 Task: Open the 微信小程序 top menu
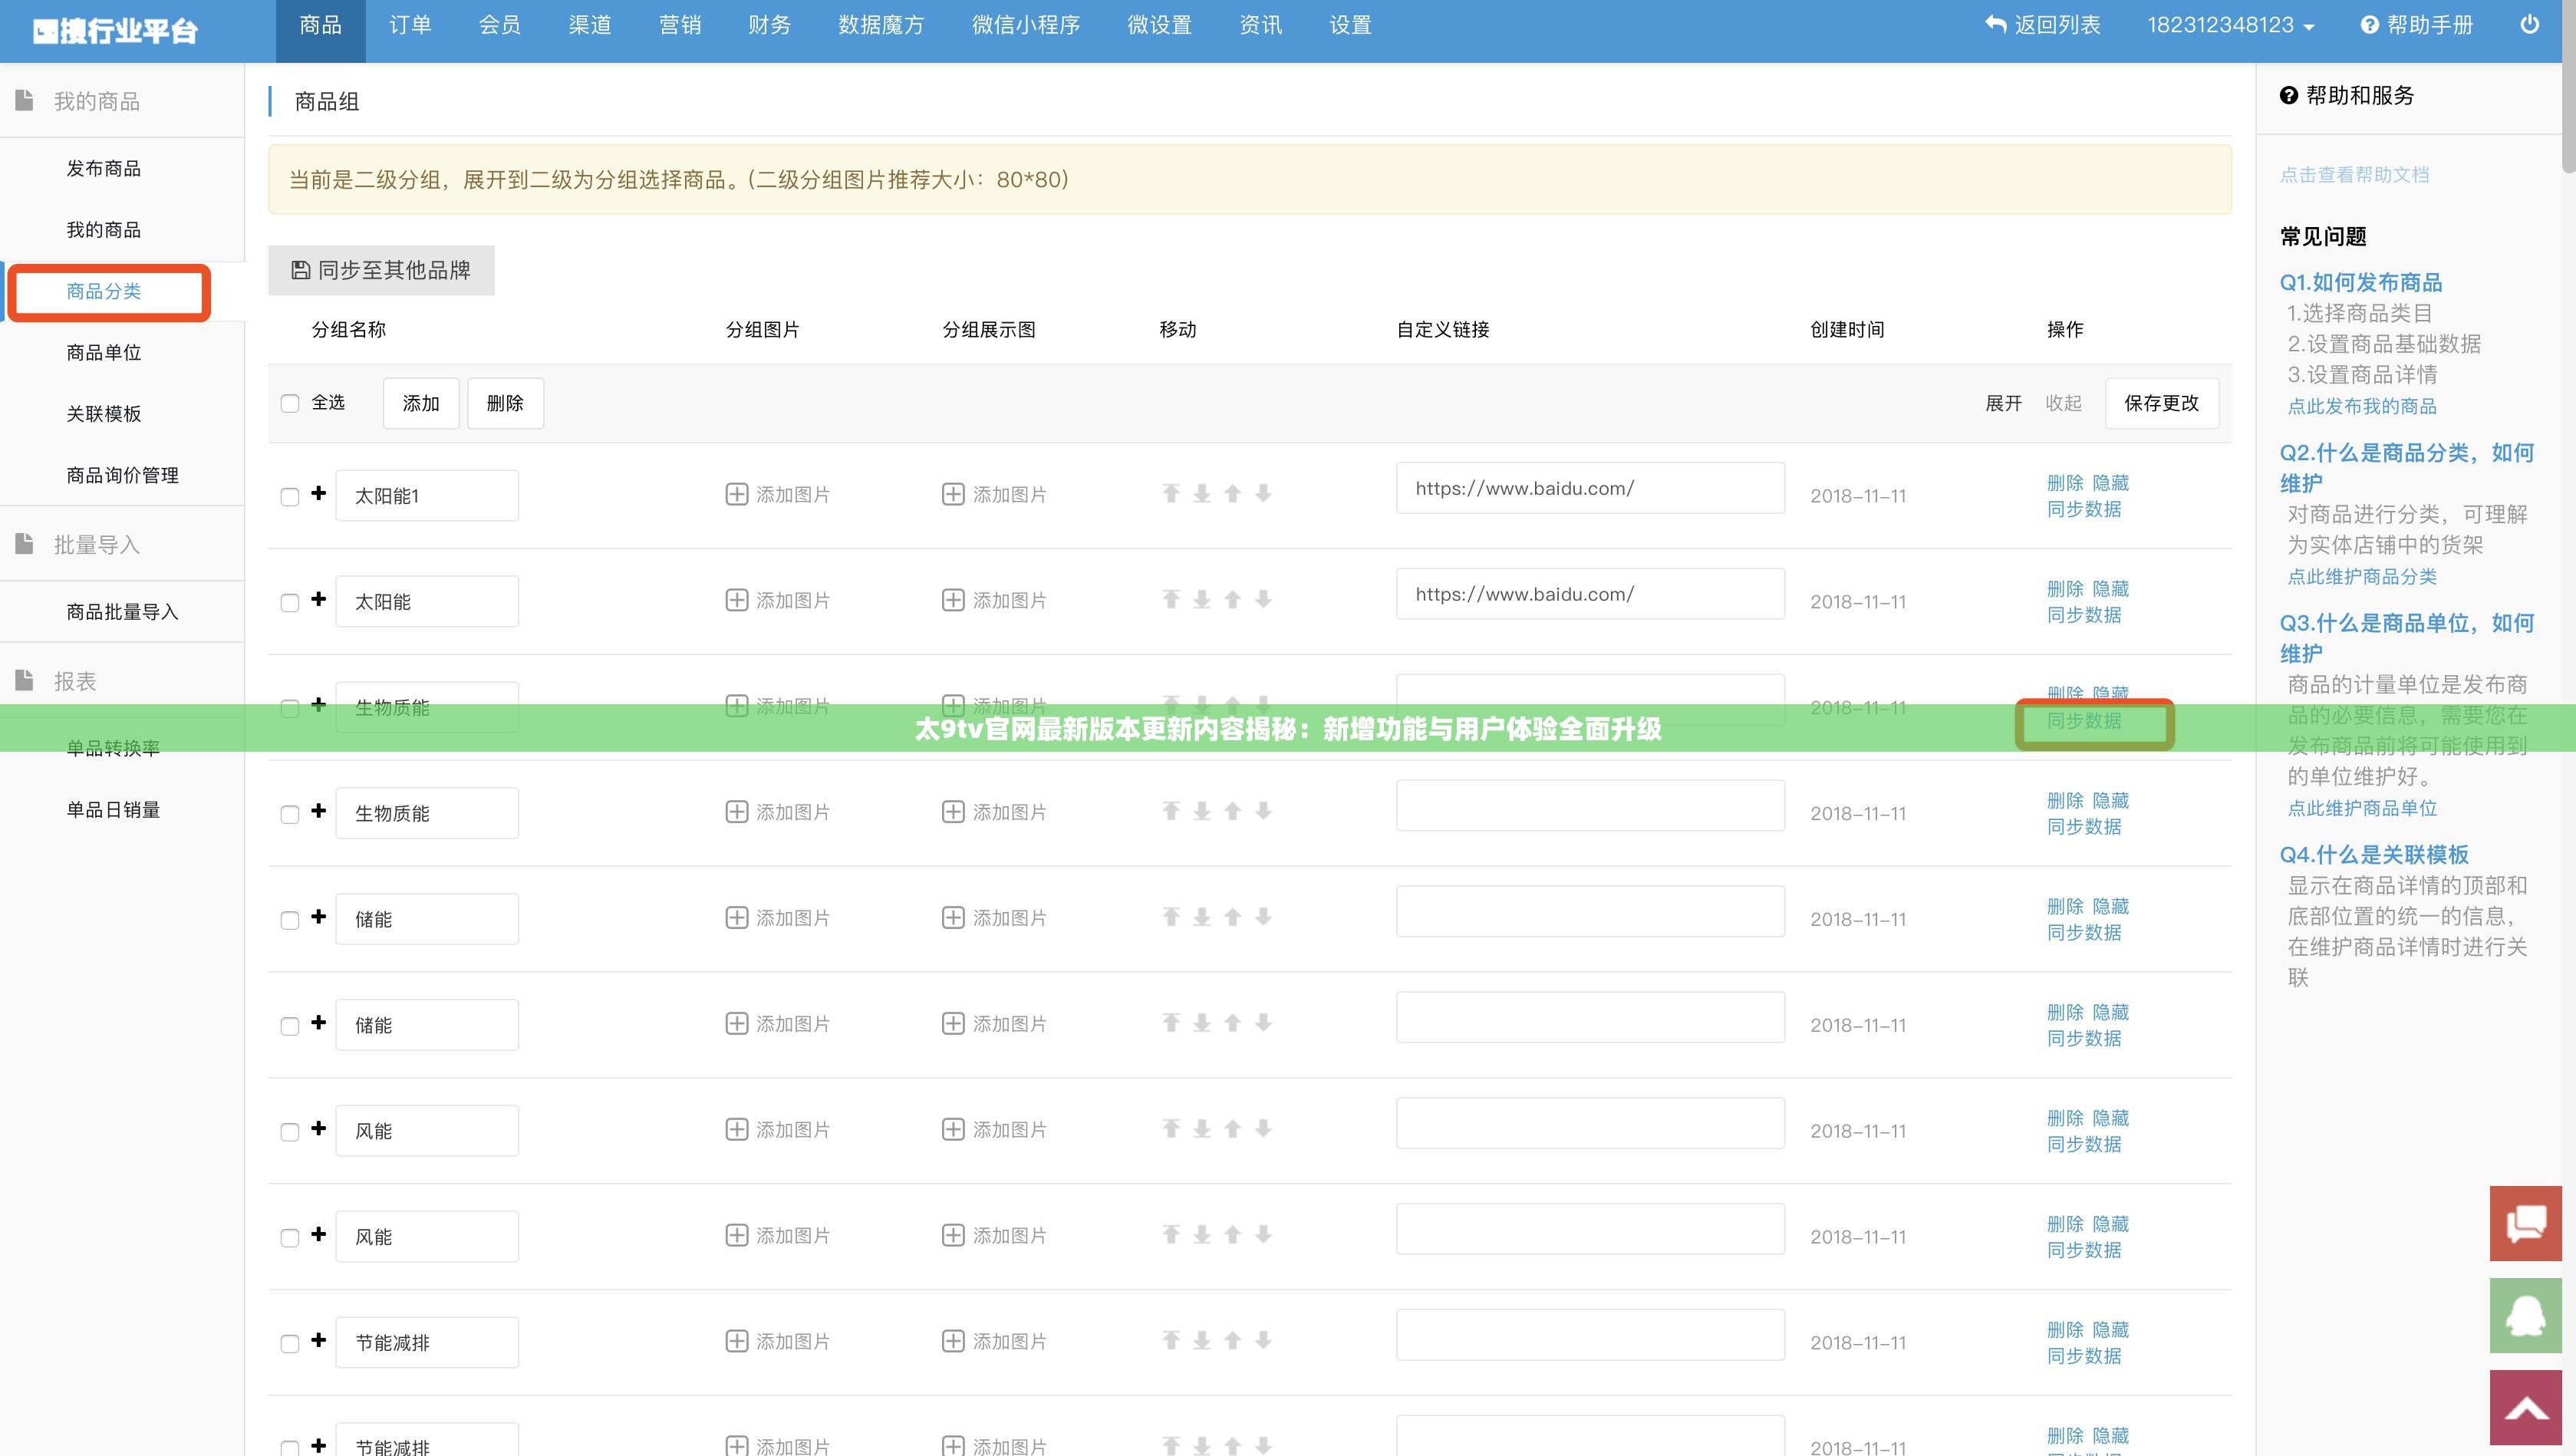(x=1026, y=26)
